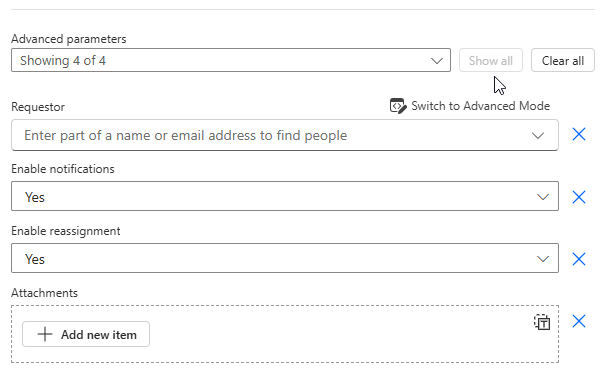Remove Enable reassignment parameter with X

click(x=579, y=259)
